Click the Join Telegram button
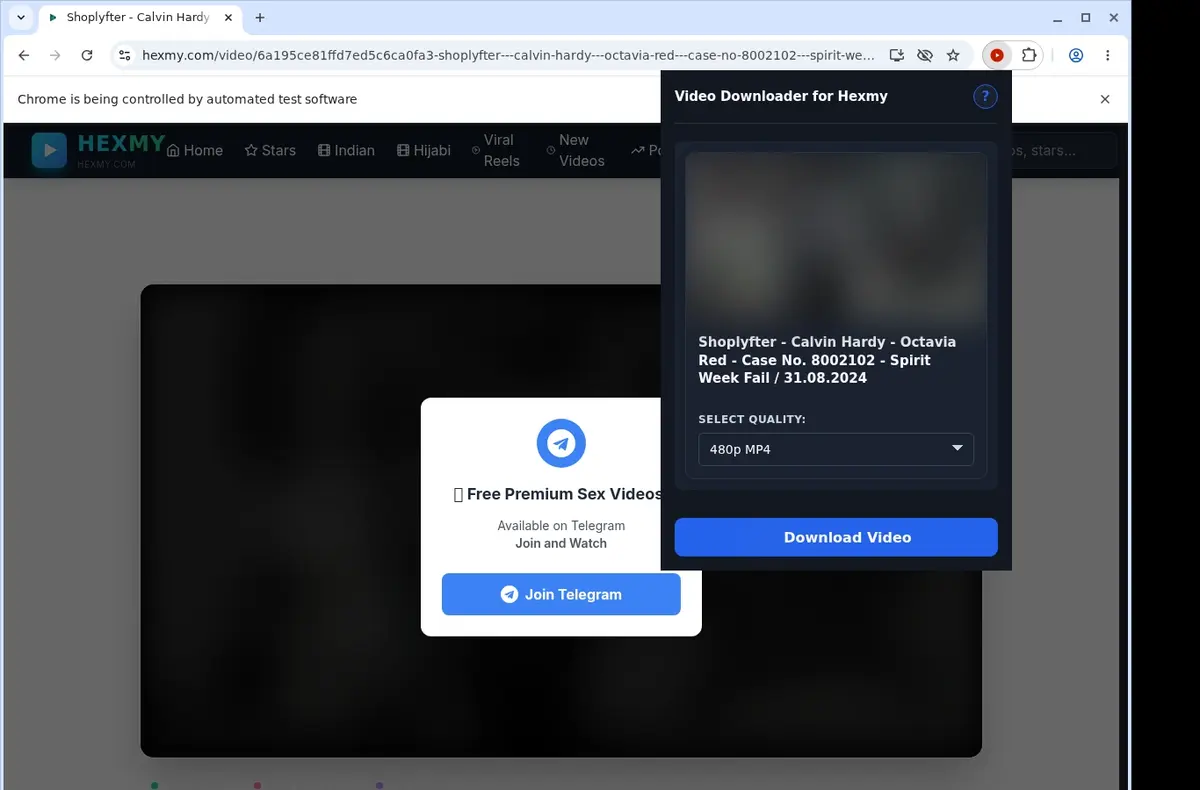This screenshot has width=1200, height=790. 561,594
